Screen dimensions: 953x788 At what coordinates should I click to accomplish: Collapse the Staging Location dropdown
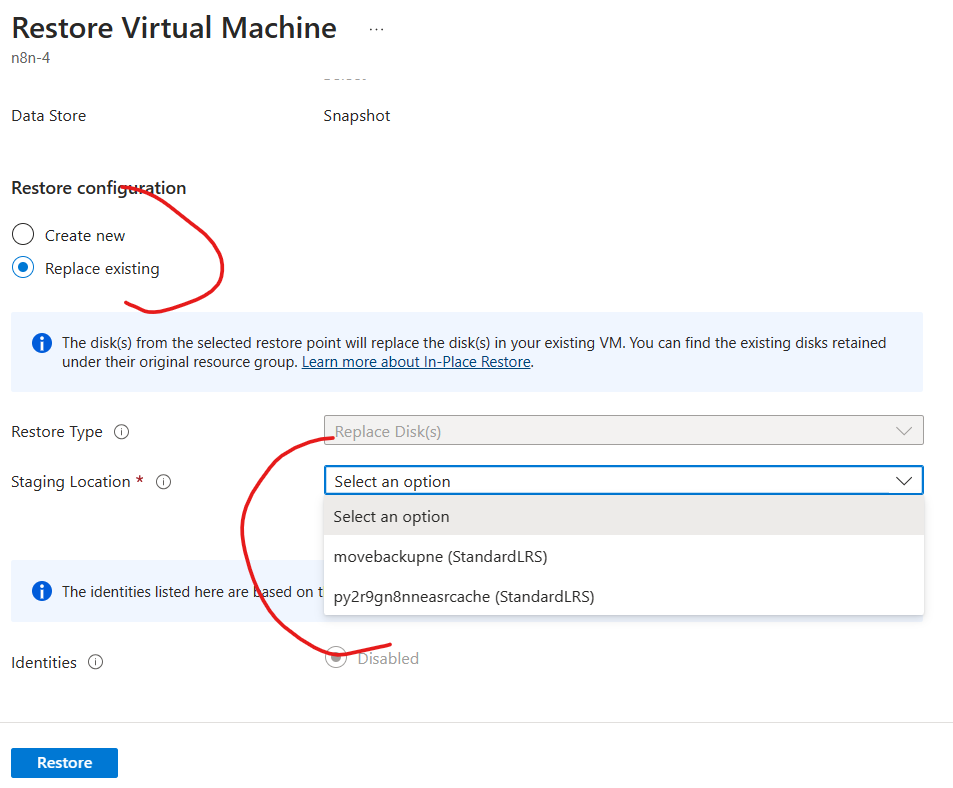[903, 481]
